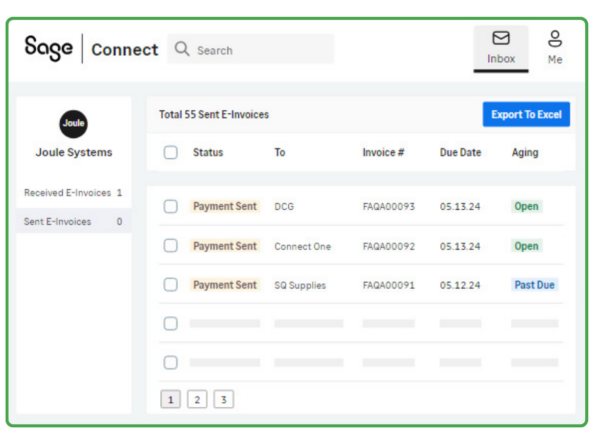The width and height of the screenshot is (600, 440).
Task: Click Joule Systems company name
Action: 74,152
